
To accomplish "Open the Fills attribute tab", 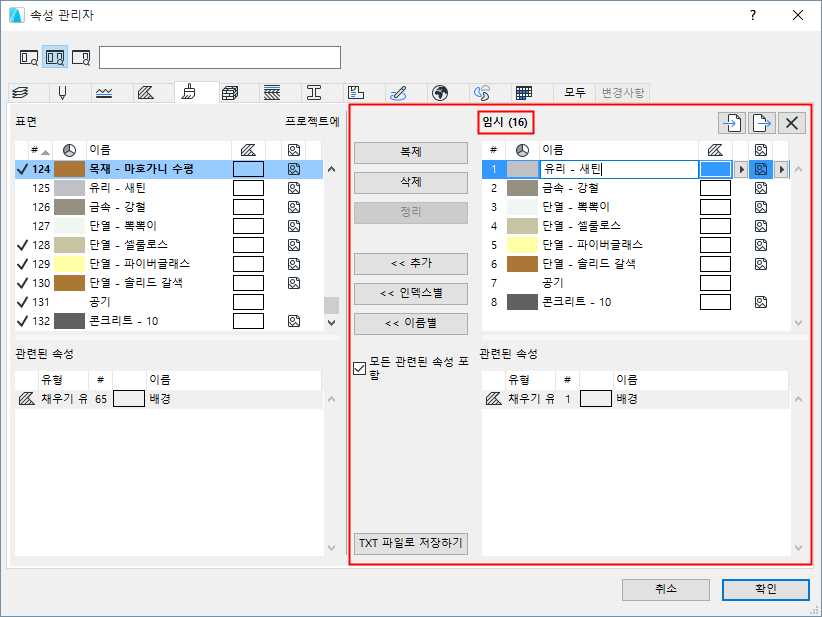I will [x=146, y=93].
